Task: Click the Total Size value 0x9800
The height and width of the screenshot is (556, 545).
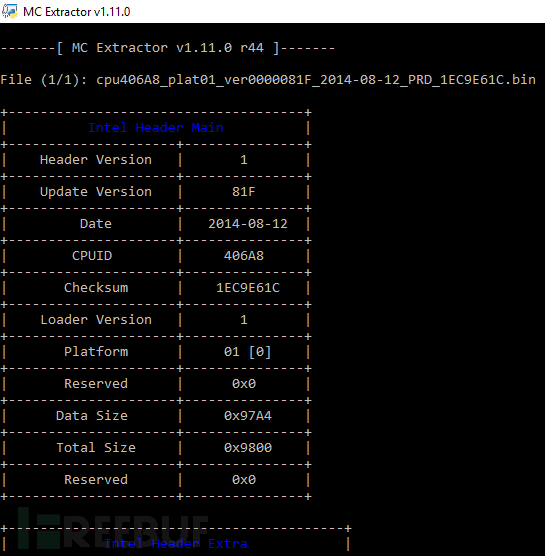Action: pos(248,447)
